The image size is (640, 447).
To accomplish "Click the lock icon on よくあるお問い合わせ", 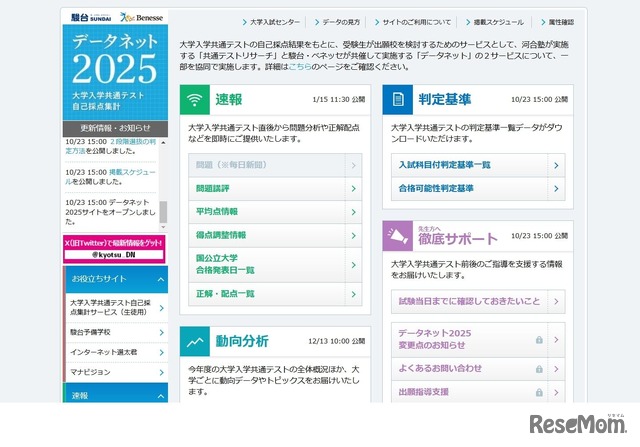I will [x=539, y=369].
